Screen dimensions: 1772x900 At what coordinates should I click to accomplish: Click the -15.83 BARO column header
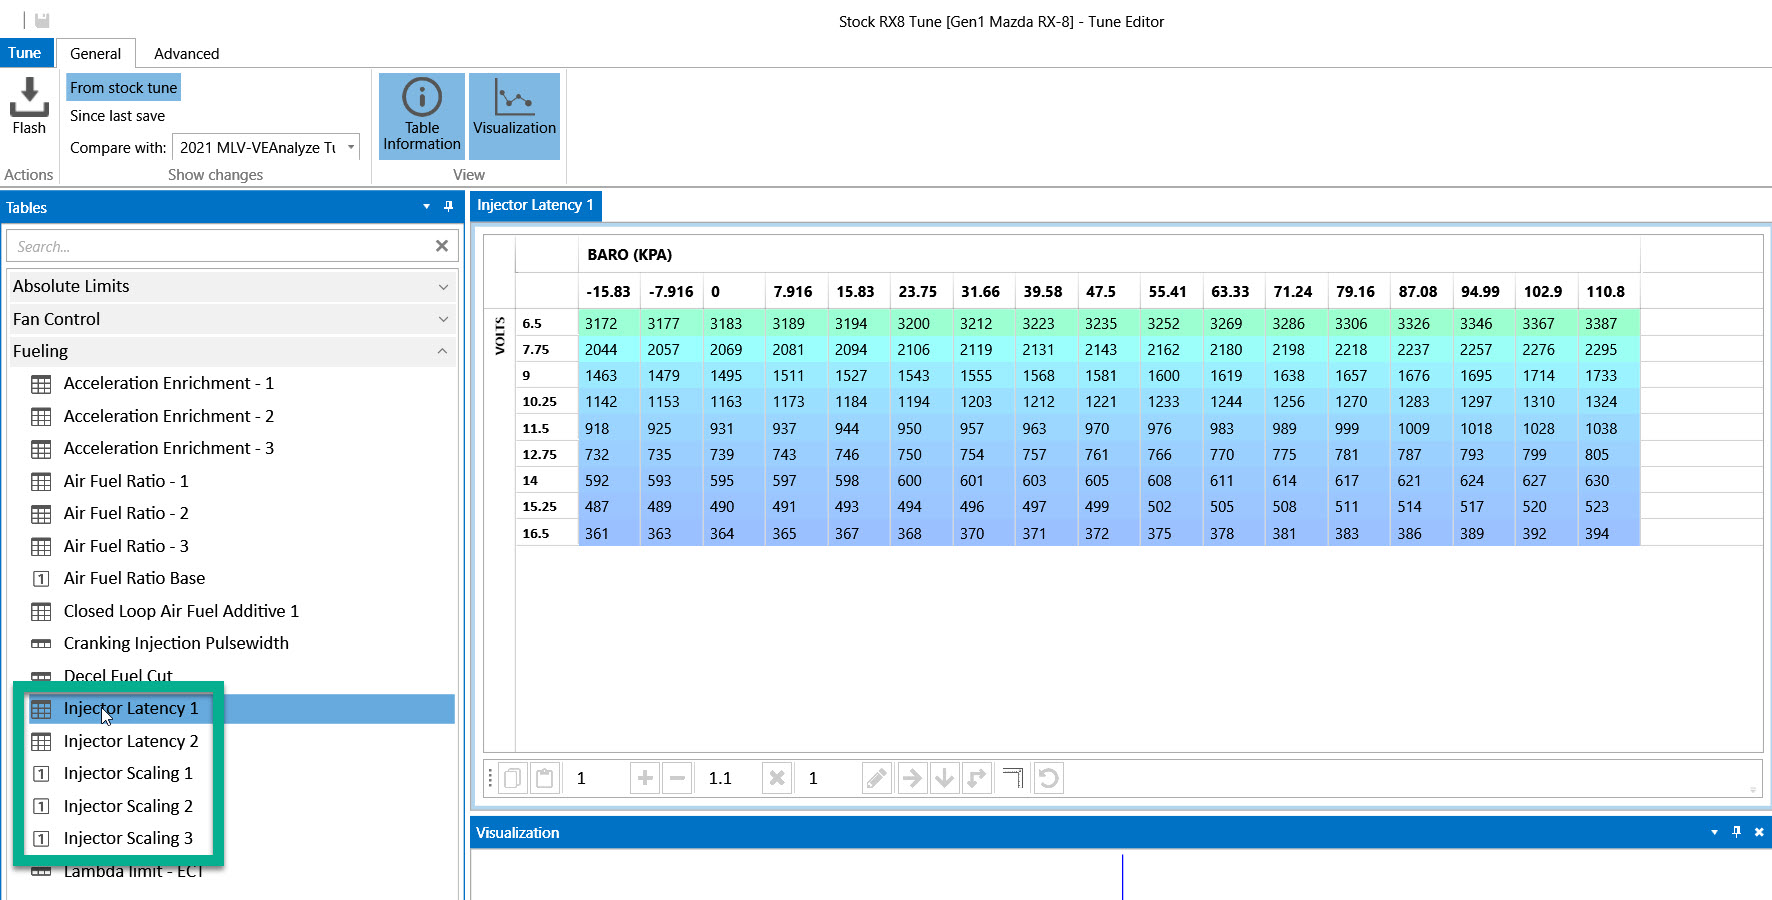point(609,292)
